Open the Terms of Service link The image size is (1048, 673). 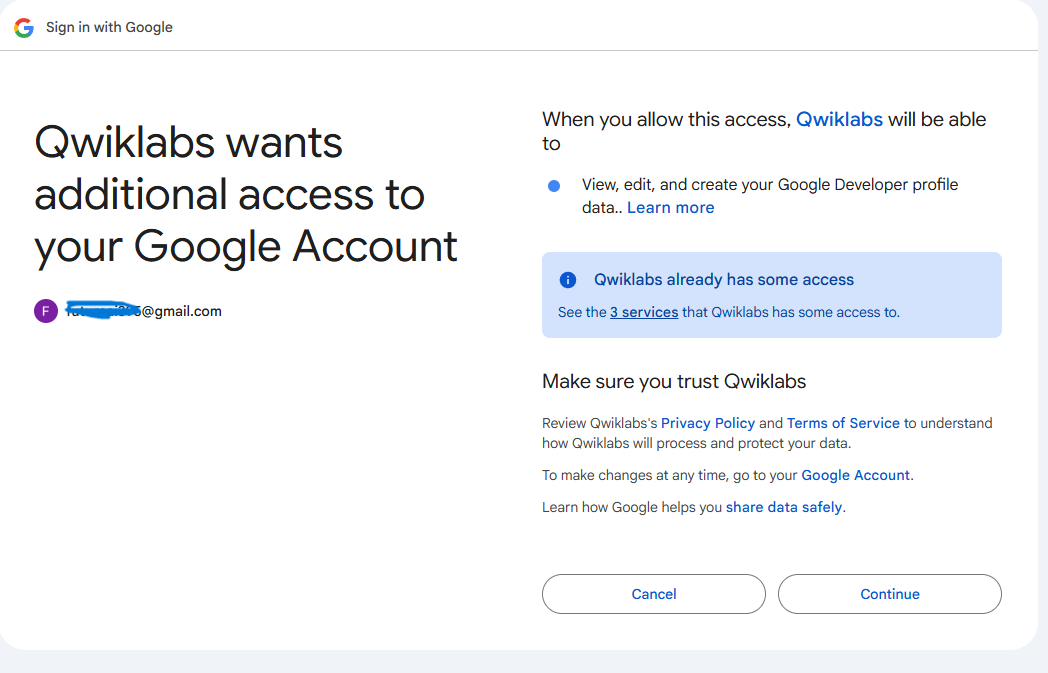[x=843, y=423]
